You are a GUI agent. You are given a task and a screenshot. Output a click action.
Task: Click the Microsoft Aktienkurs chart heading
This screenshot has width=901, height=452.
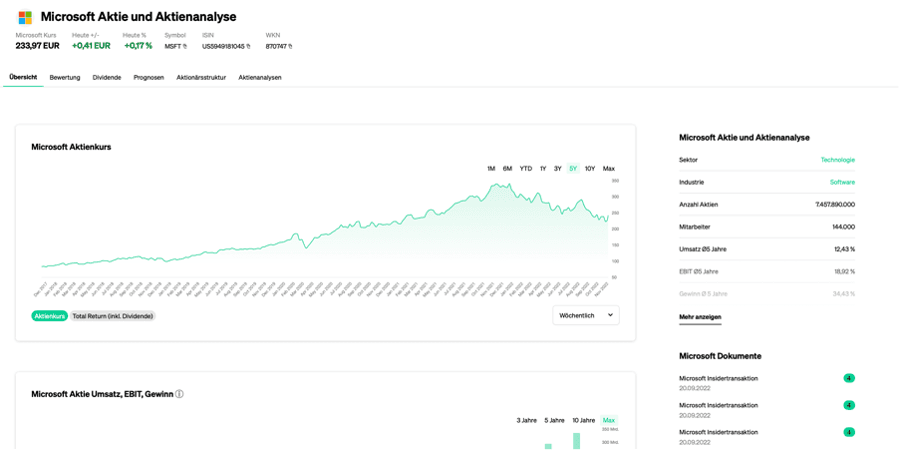(x=71, y=147)
